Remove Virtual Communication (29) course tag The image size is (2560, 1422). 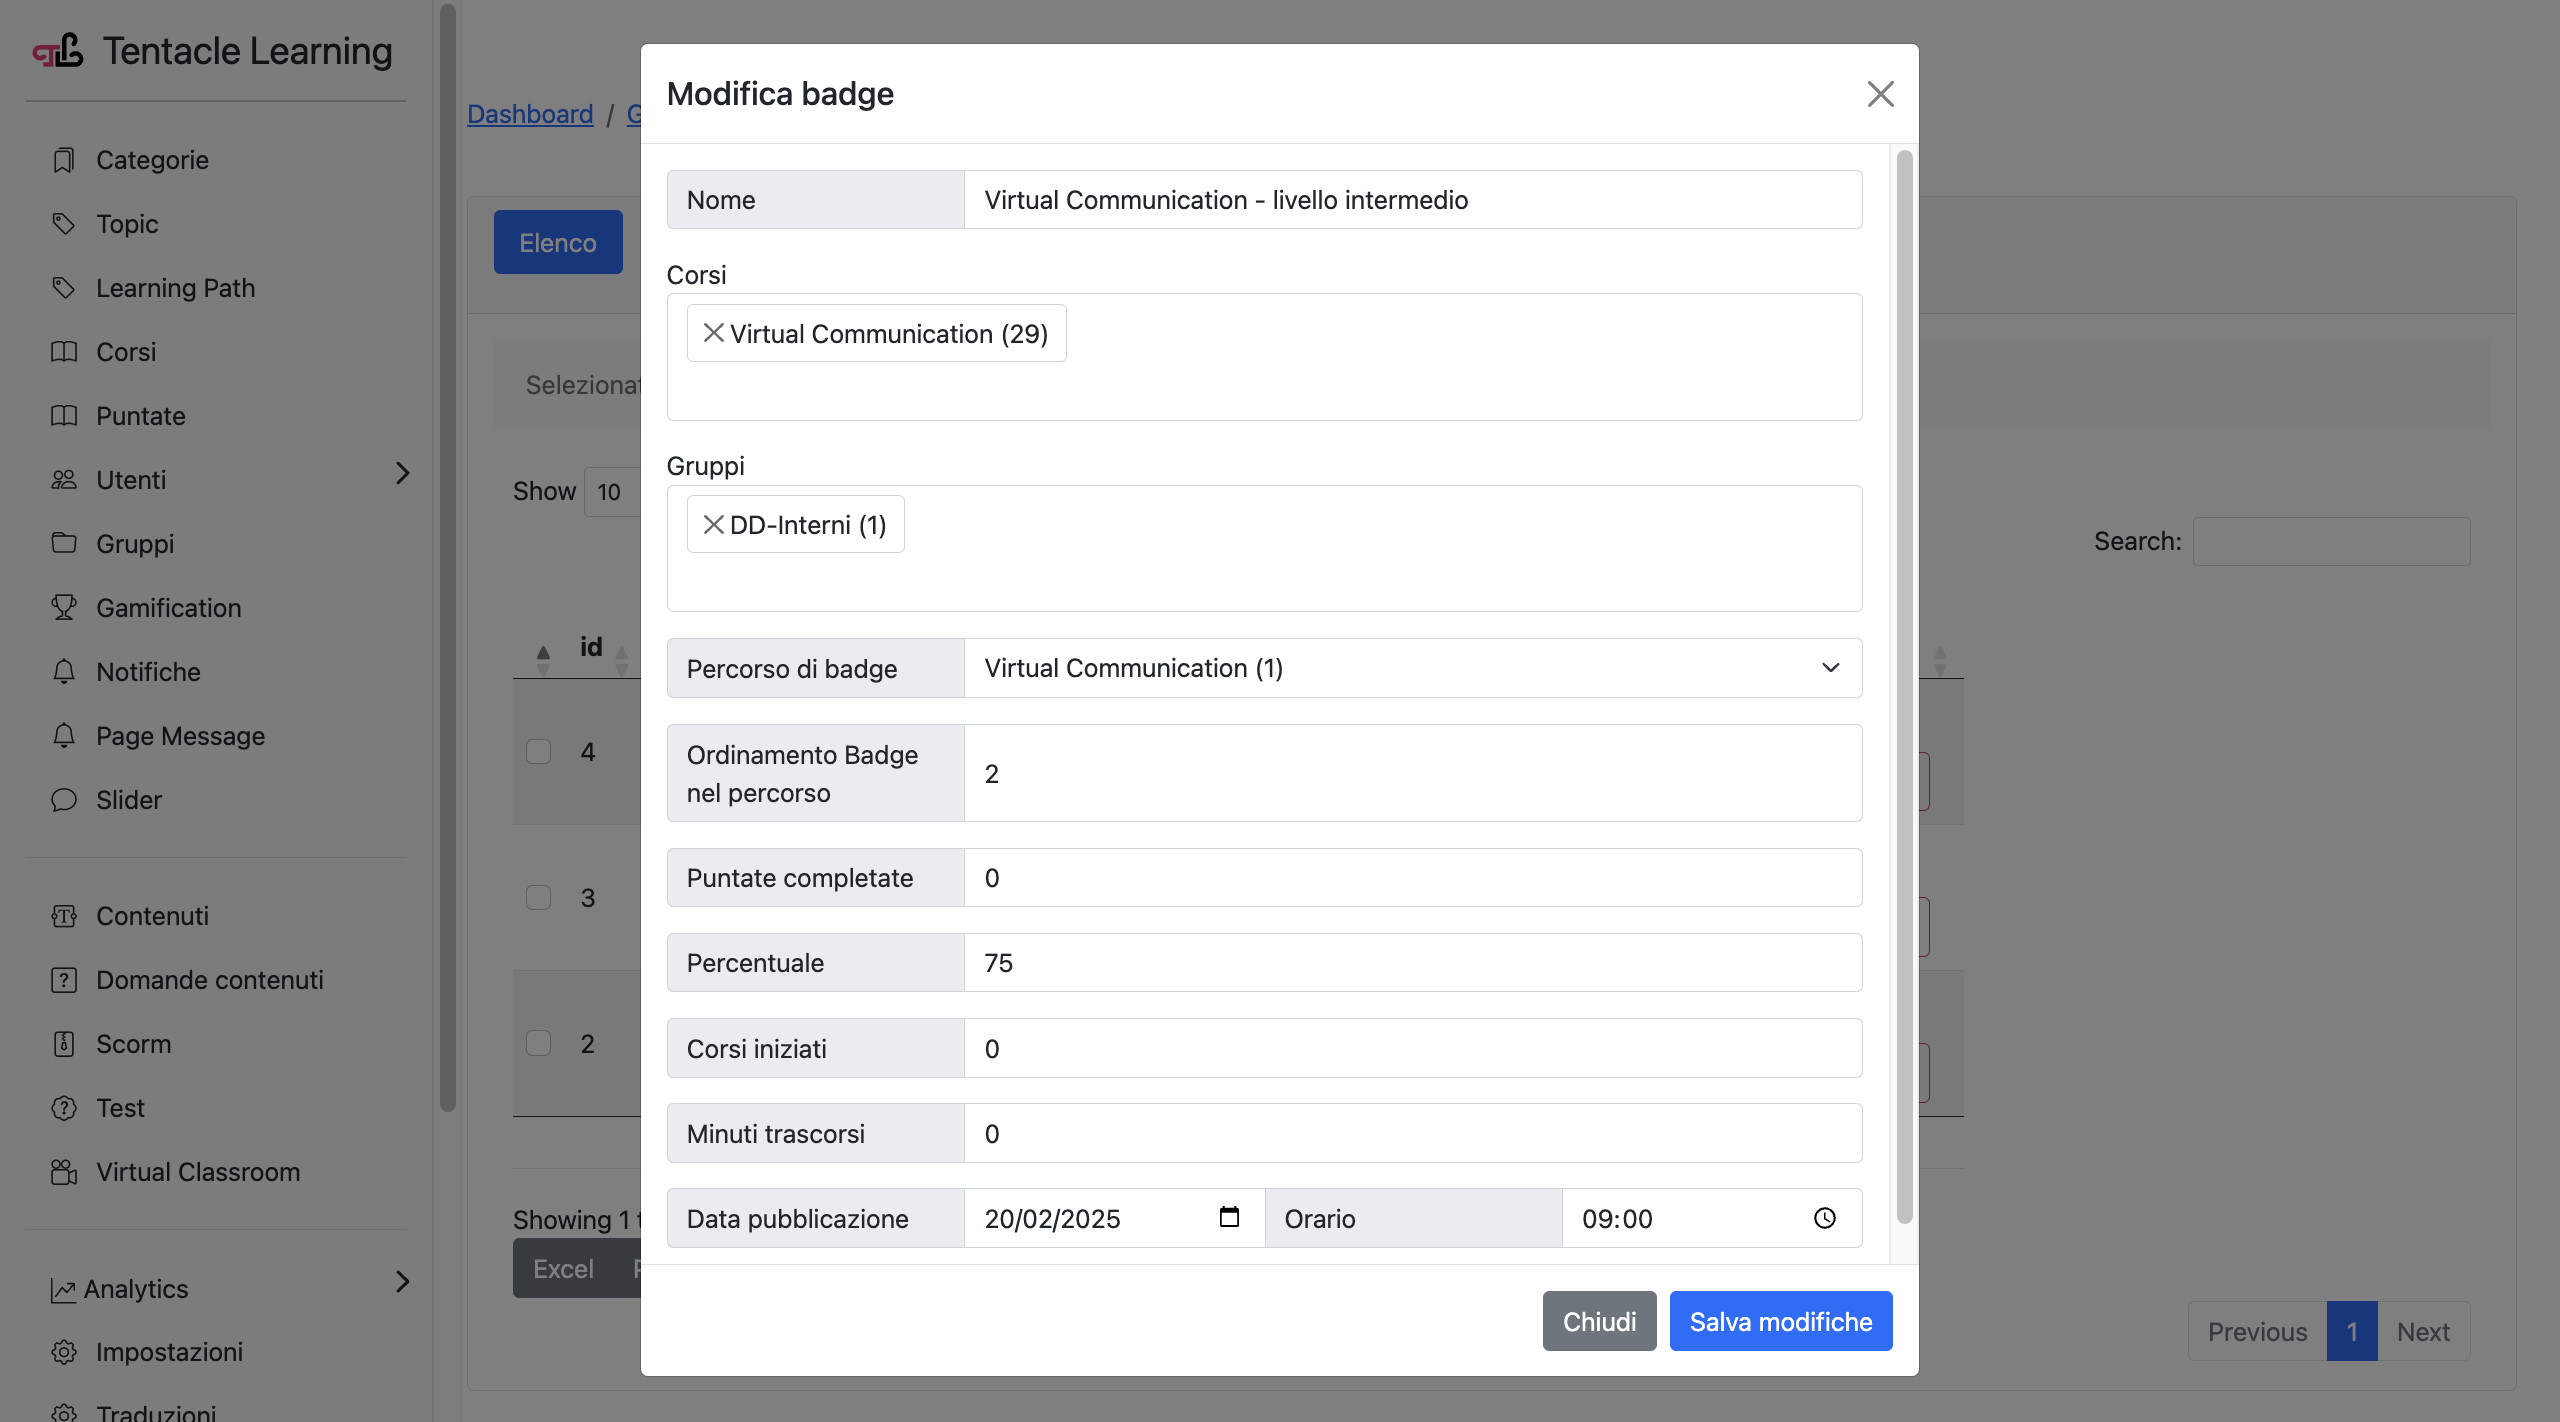click(713, 333)
